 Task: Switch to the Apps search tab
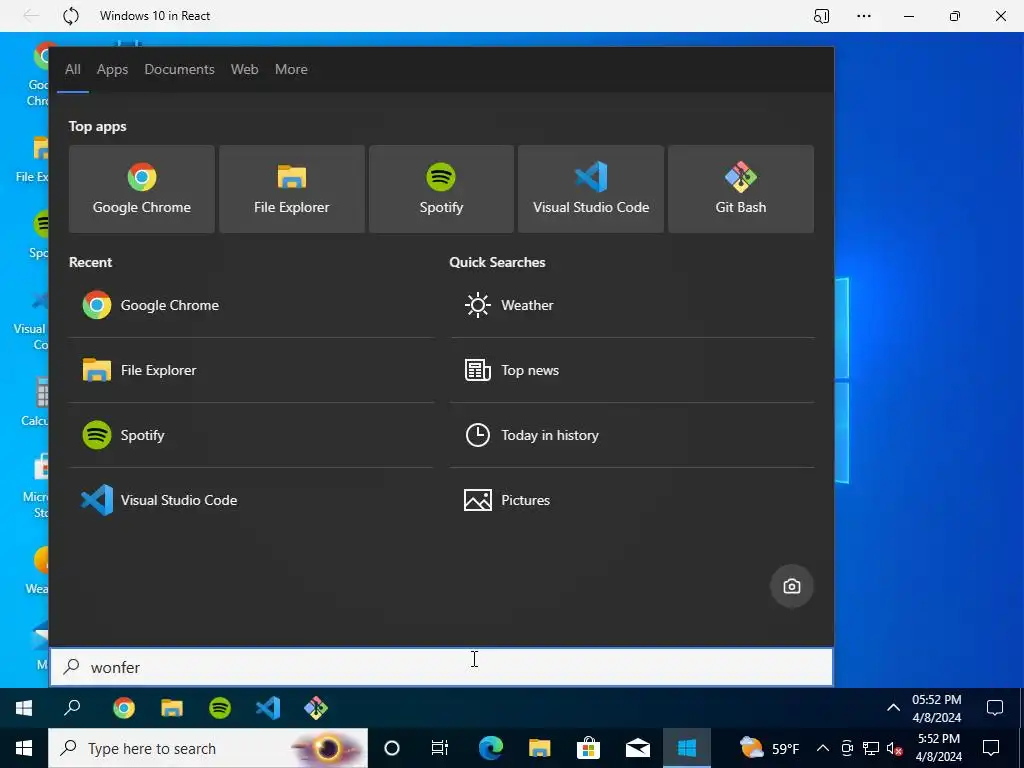[x=112, y=69]
